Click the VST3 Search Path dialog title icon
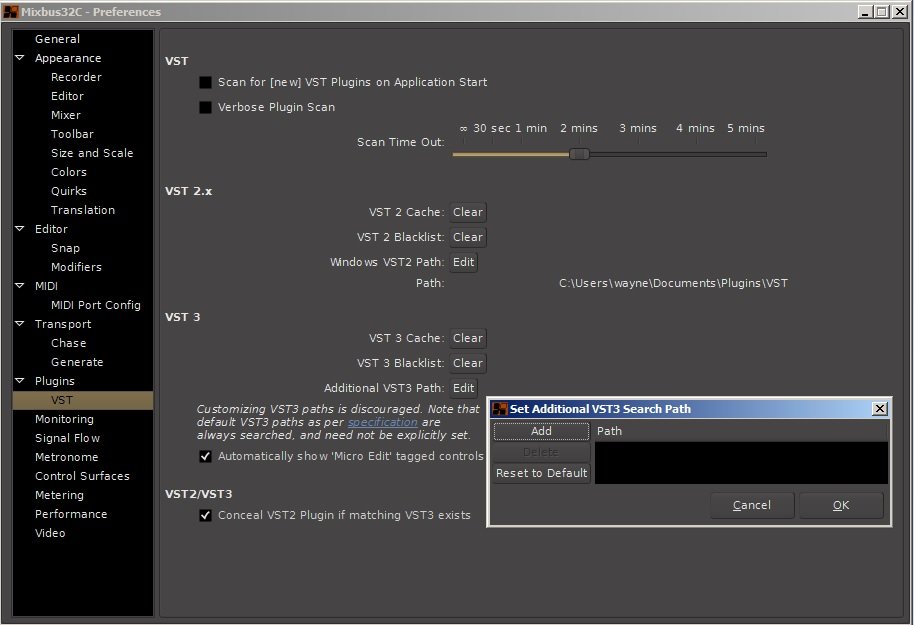Screen dimensions: 914x625 500,409
